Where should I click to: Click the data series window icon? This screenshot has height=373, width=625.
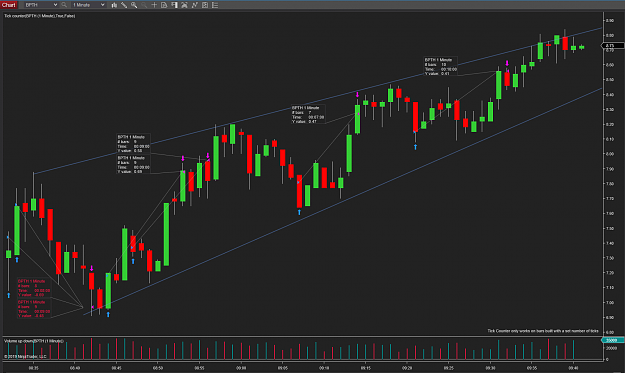click(205, 5)
